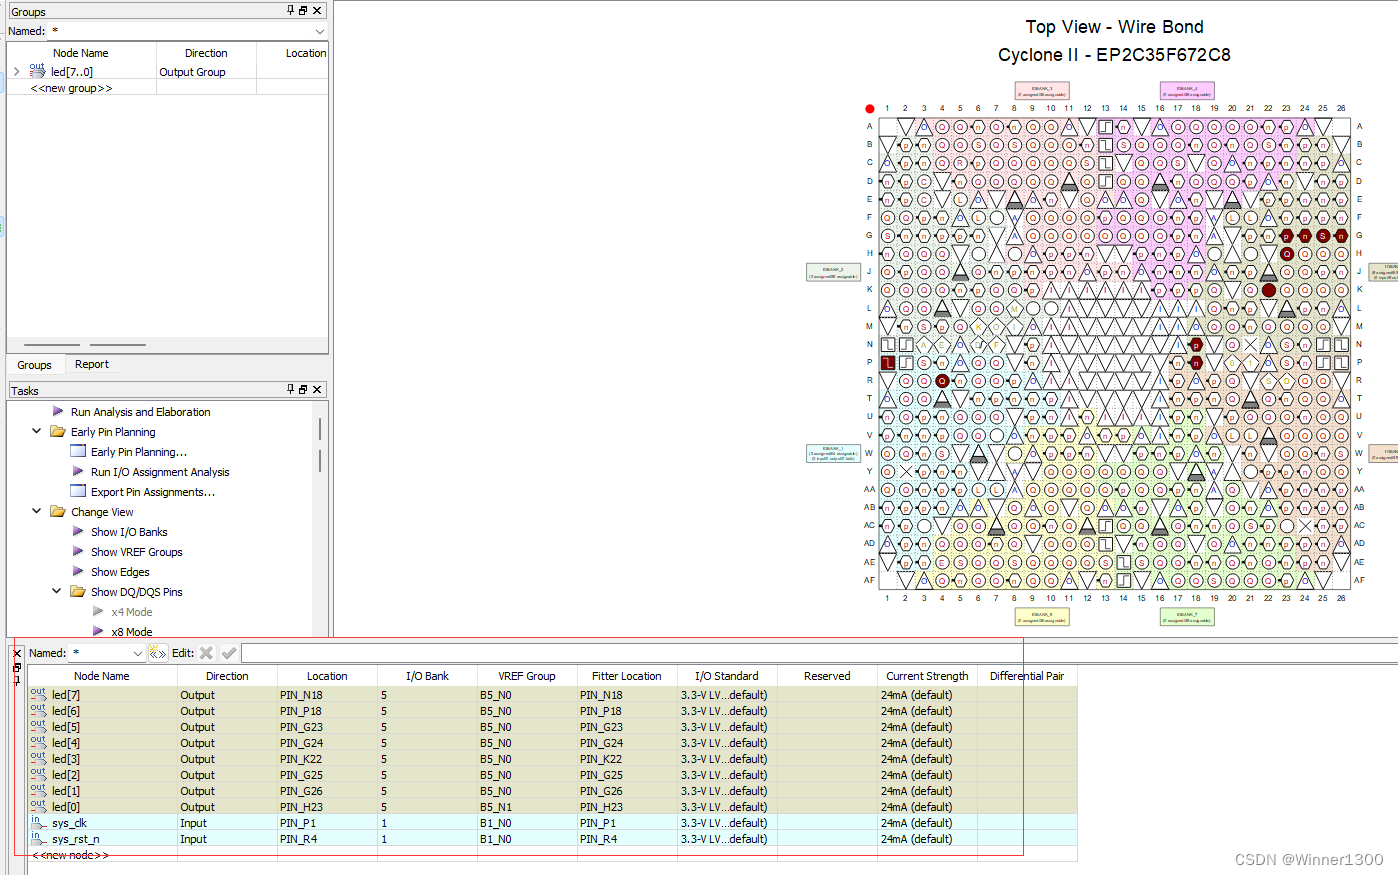Click the output pin icon for led[4]

[38, 742]
